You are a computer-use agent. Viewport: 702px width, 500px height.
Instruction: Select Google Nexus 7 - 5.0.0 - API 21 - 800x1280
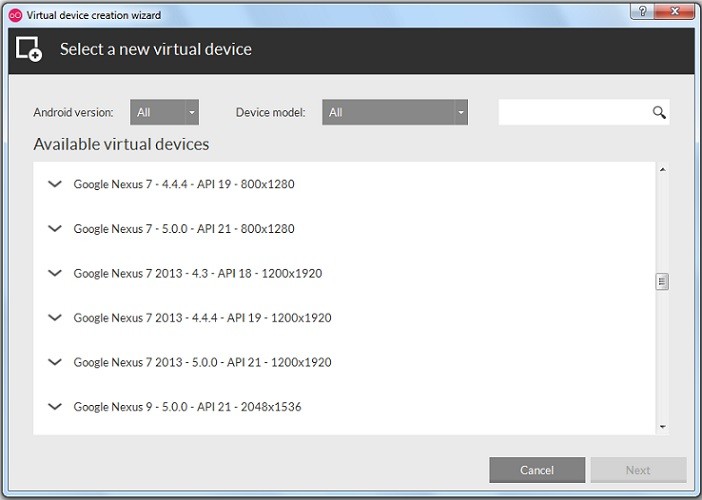click(x=184, y=229)
